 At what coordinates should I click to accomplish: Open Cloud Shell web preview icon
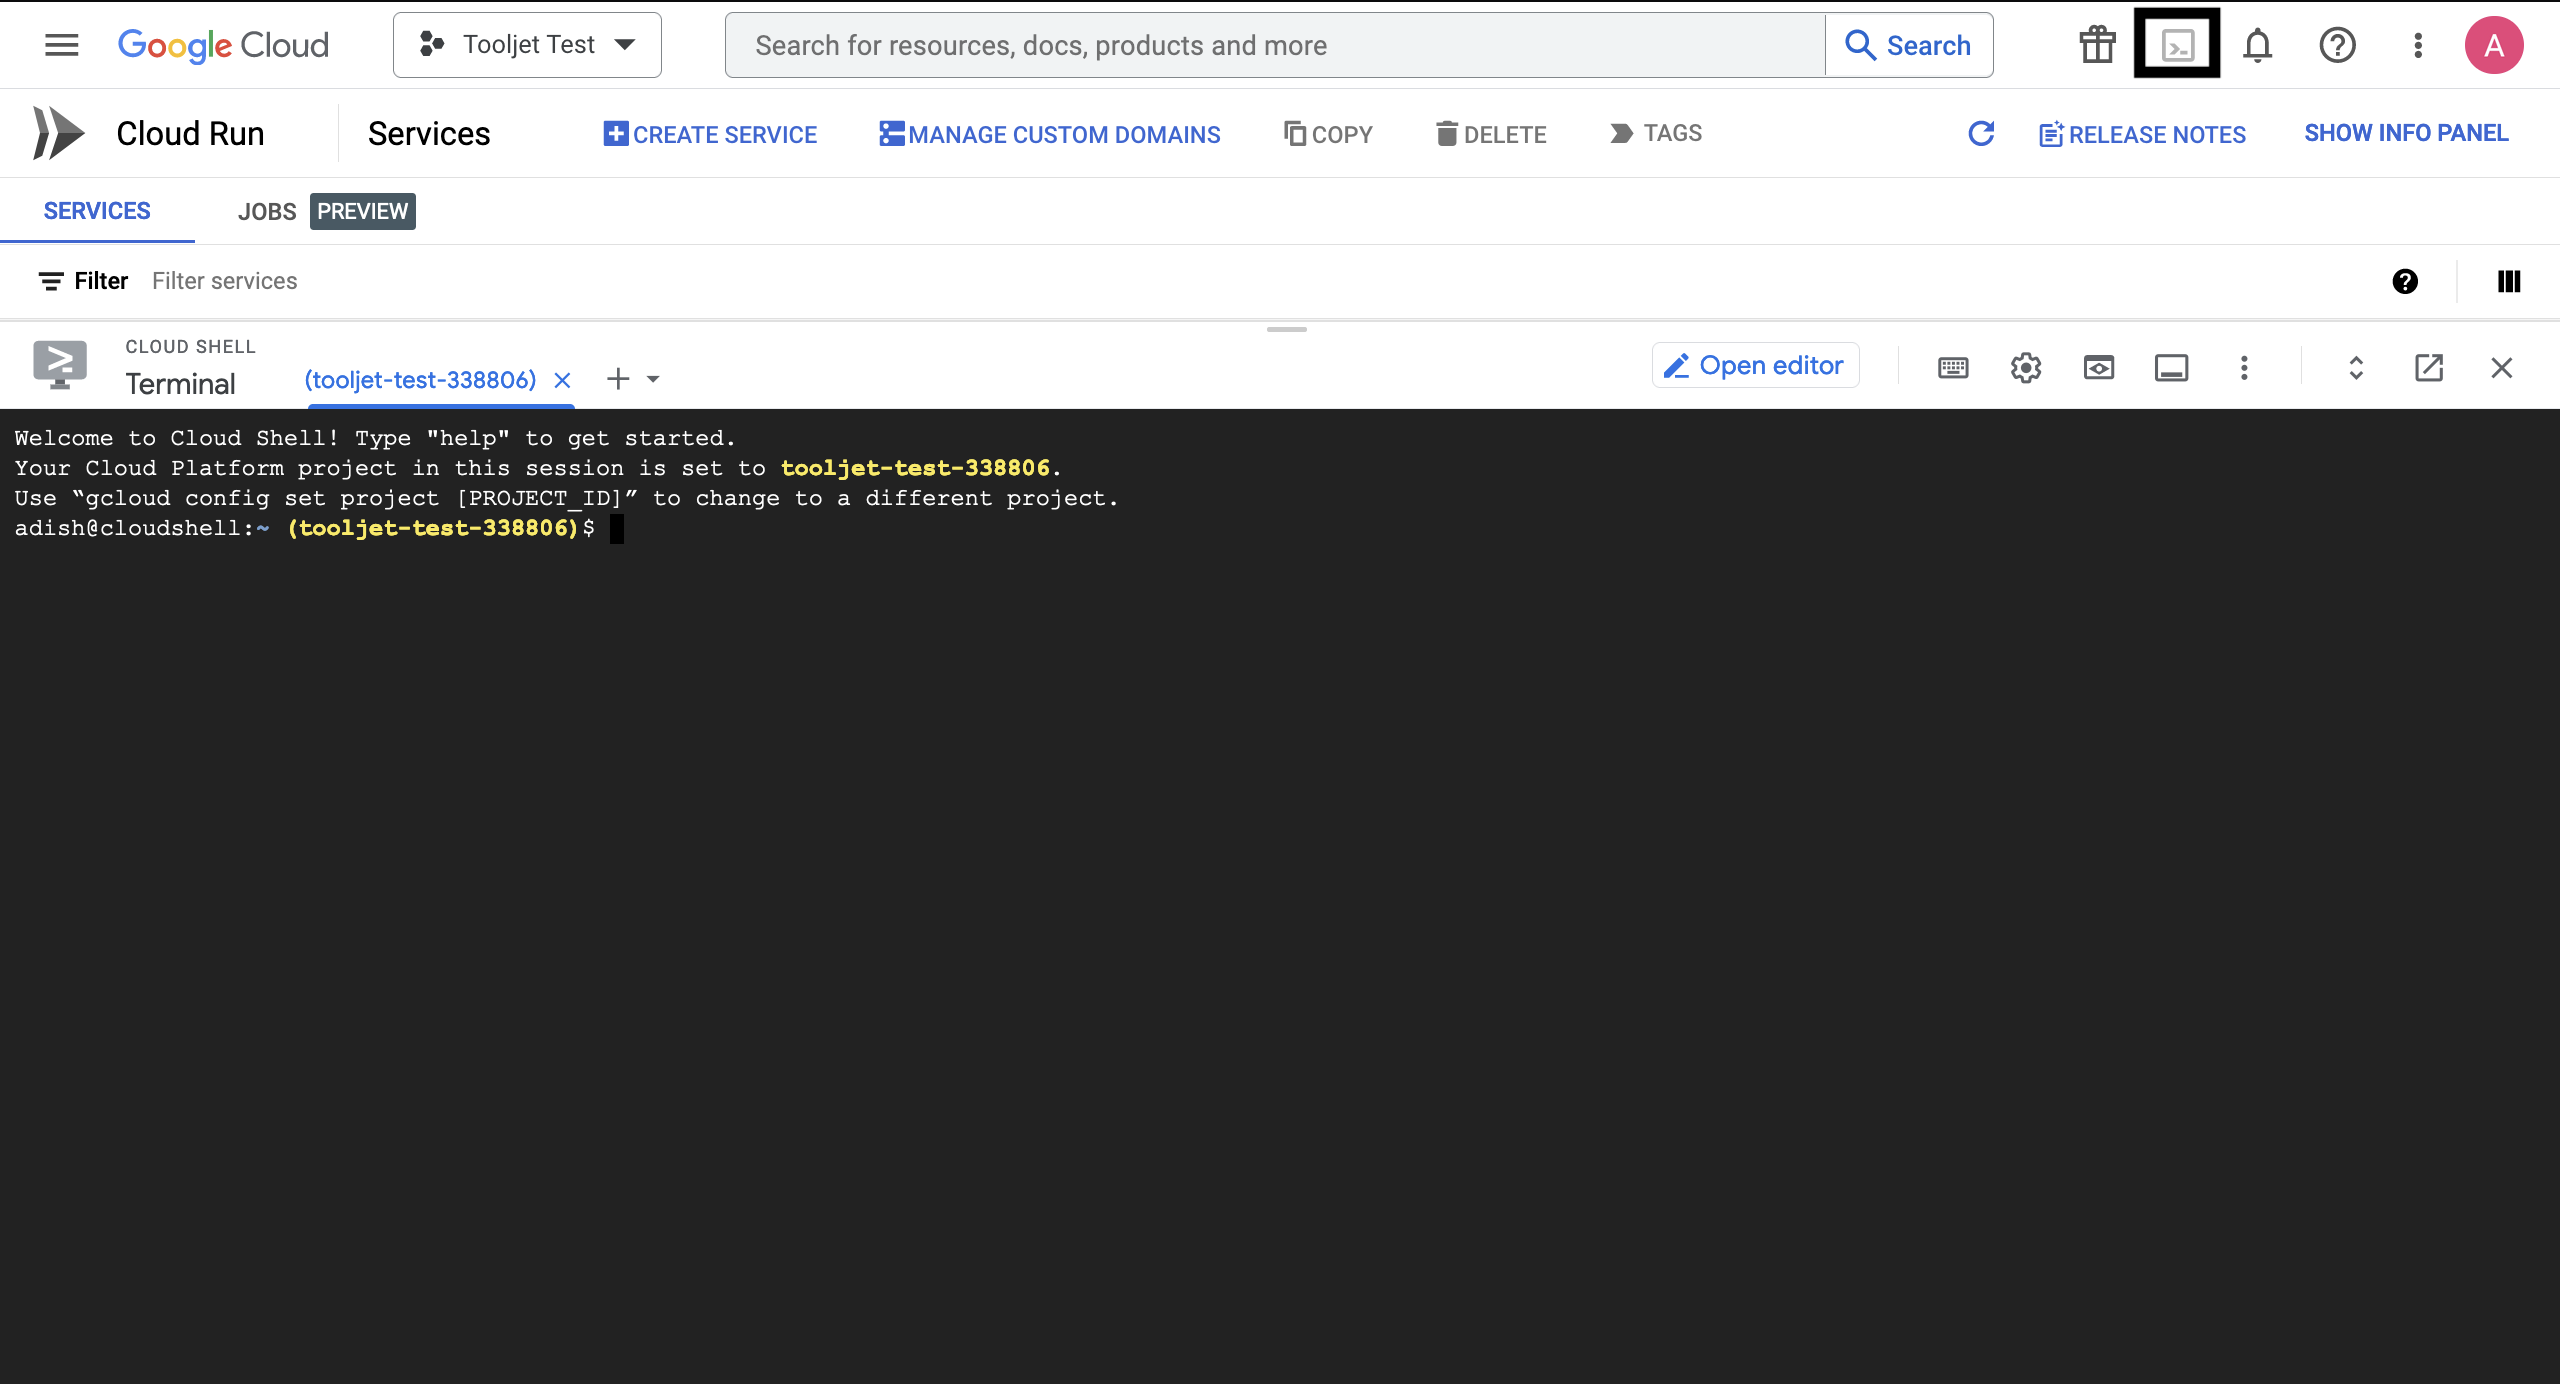pos(2099,368)
